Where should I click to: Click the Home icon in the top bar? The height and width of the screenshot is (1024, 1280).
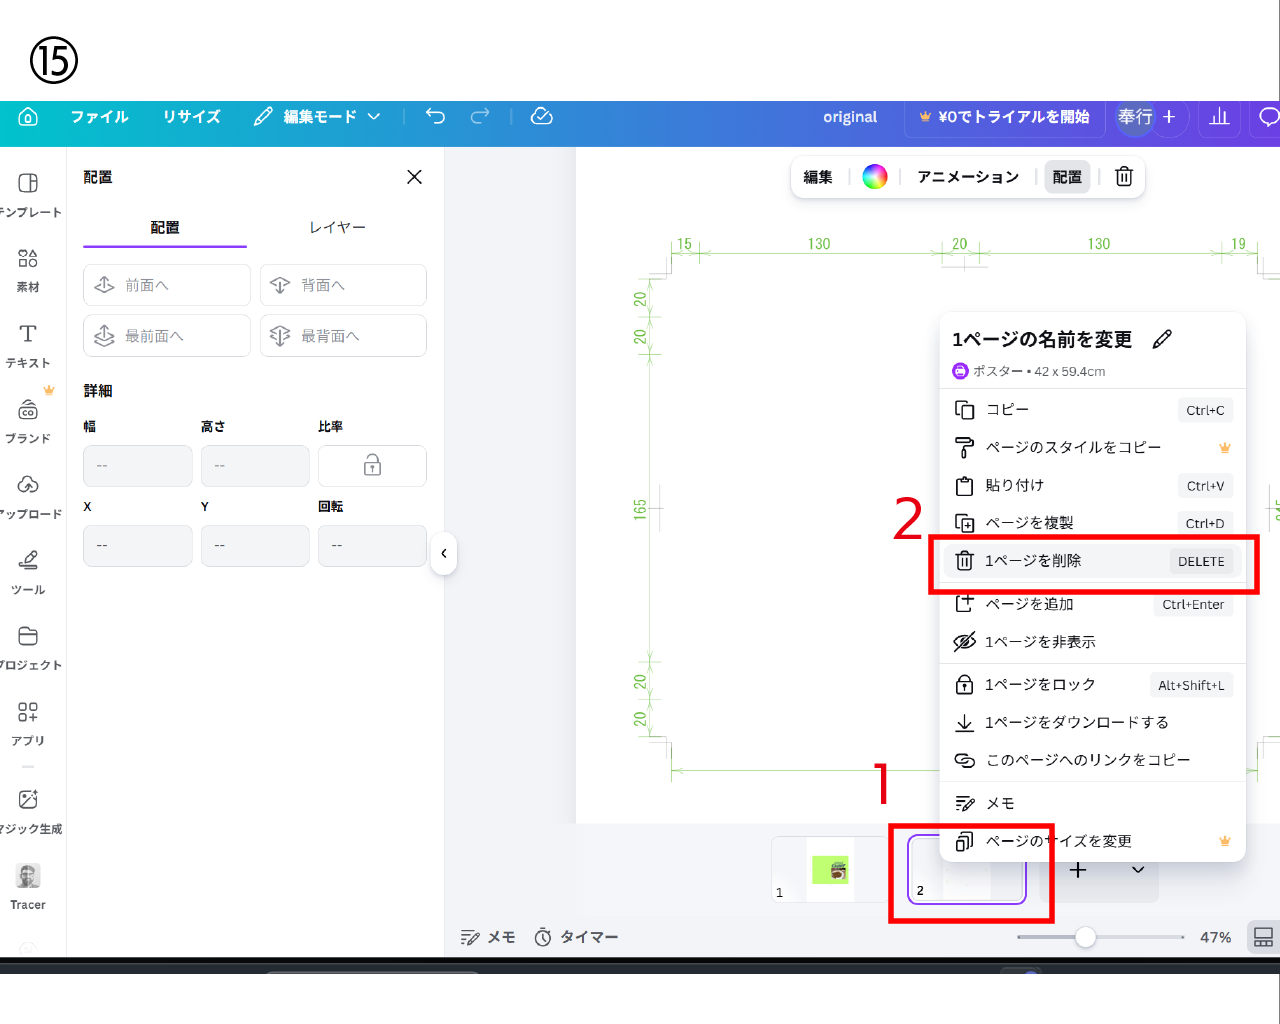pyautogui.click(x=28, y=117)
